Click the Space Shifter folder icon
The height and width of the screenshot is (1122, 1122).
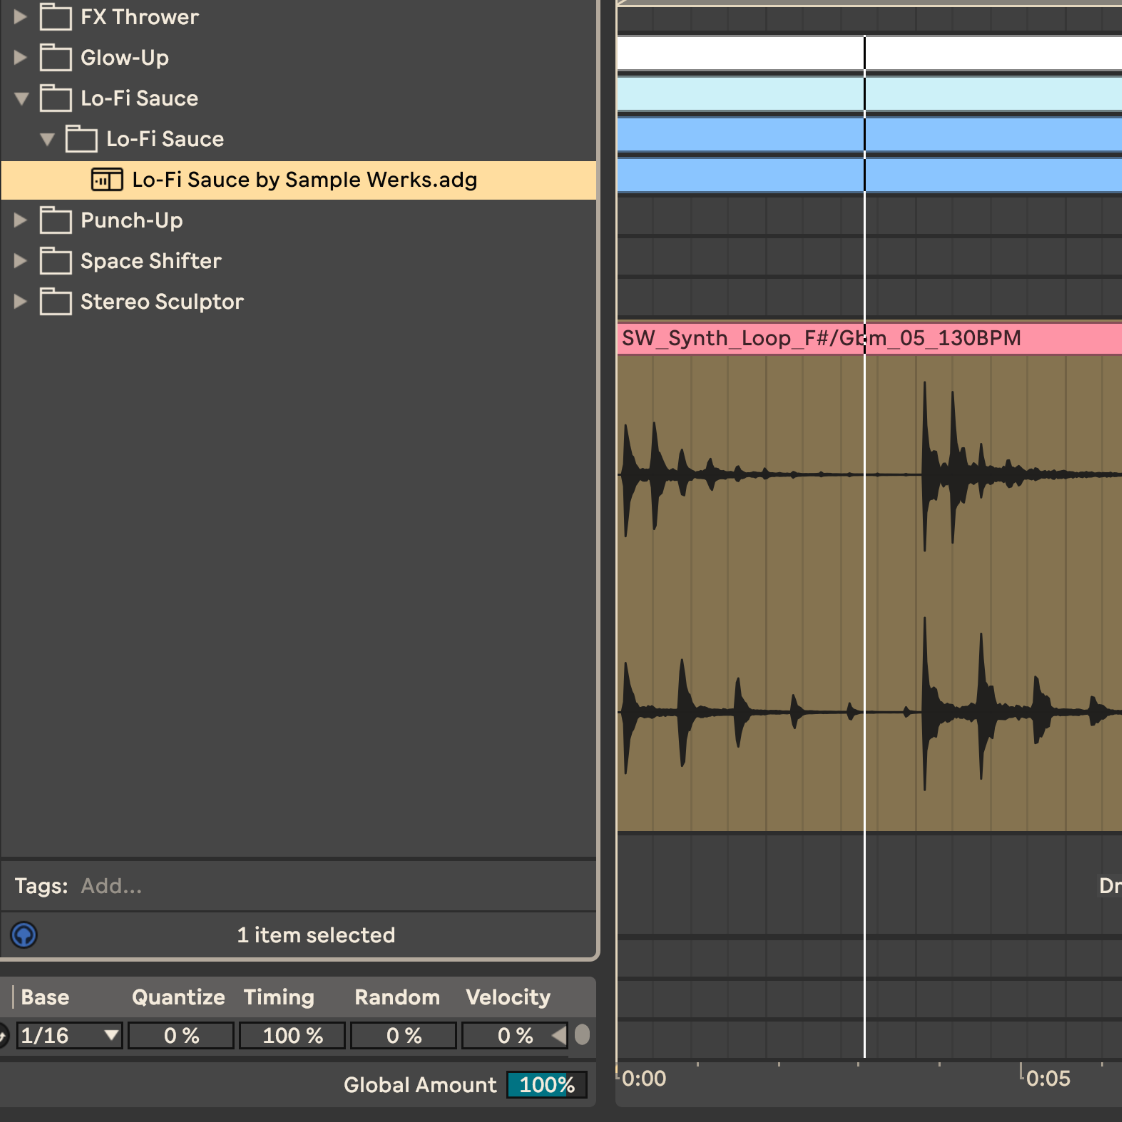tap(56, 261)
